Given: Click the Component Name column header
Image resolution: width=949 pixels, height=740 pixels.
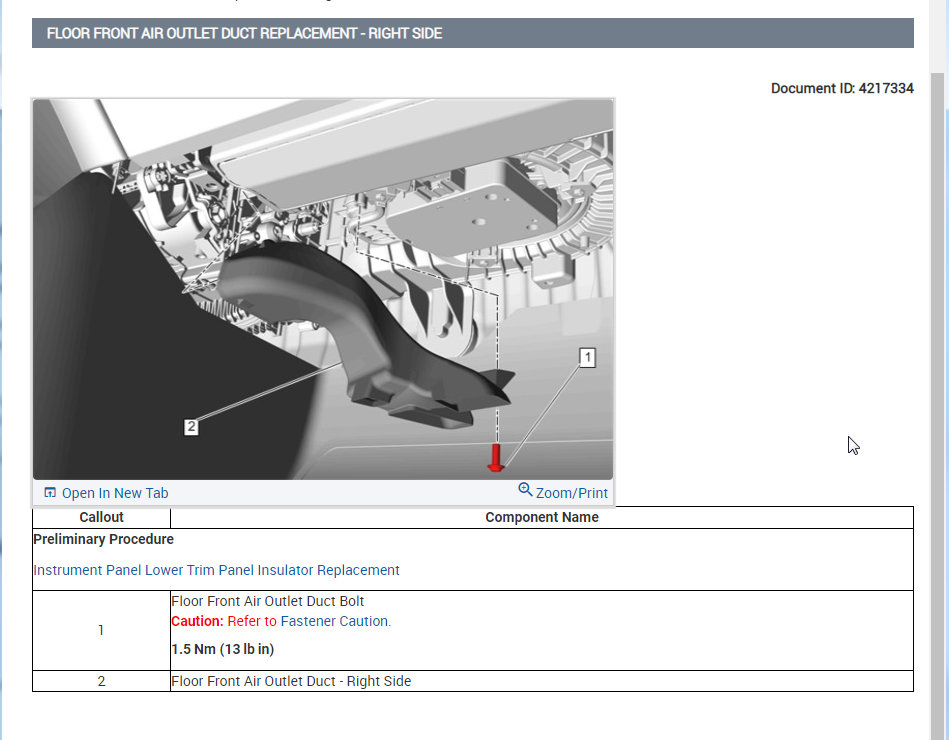Looking at the screenshot, I should [542, 517].
